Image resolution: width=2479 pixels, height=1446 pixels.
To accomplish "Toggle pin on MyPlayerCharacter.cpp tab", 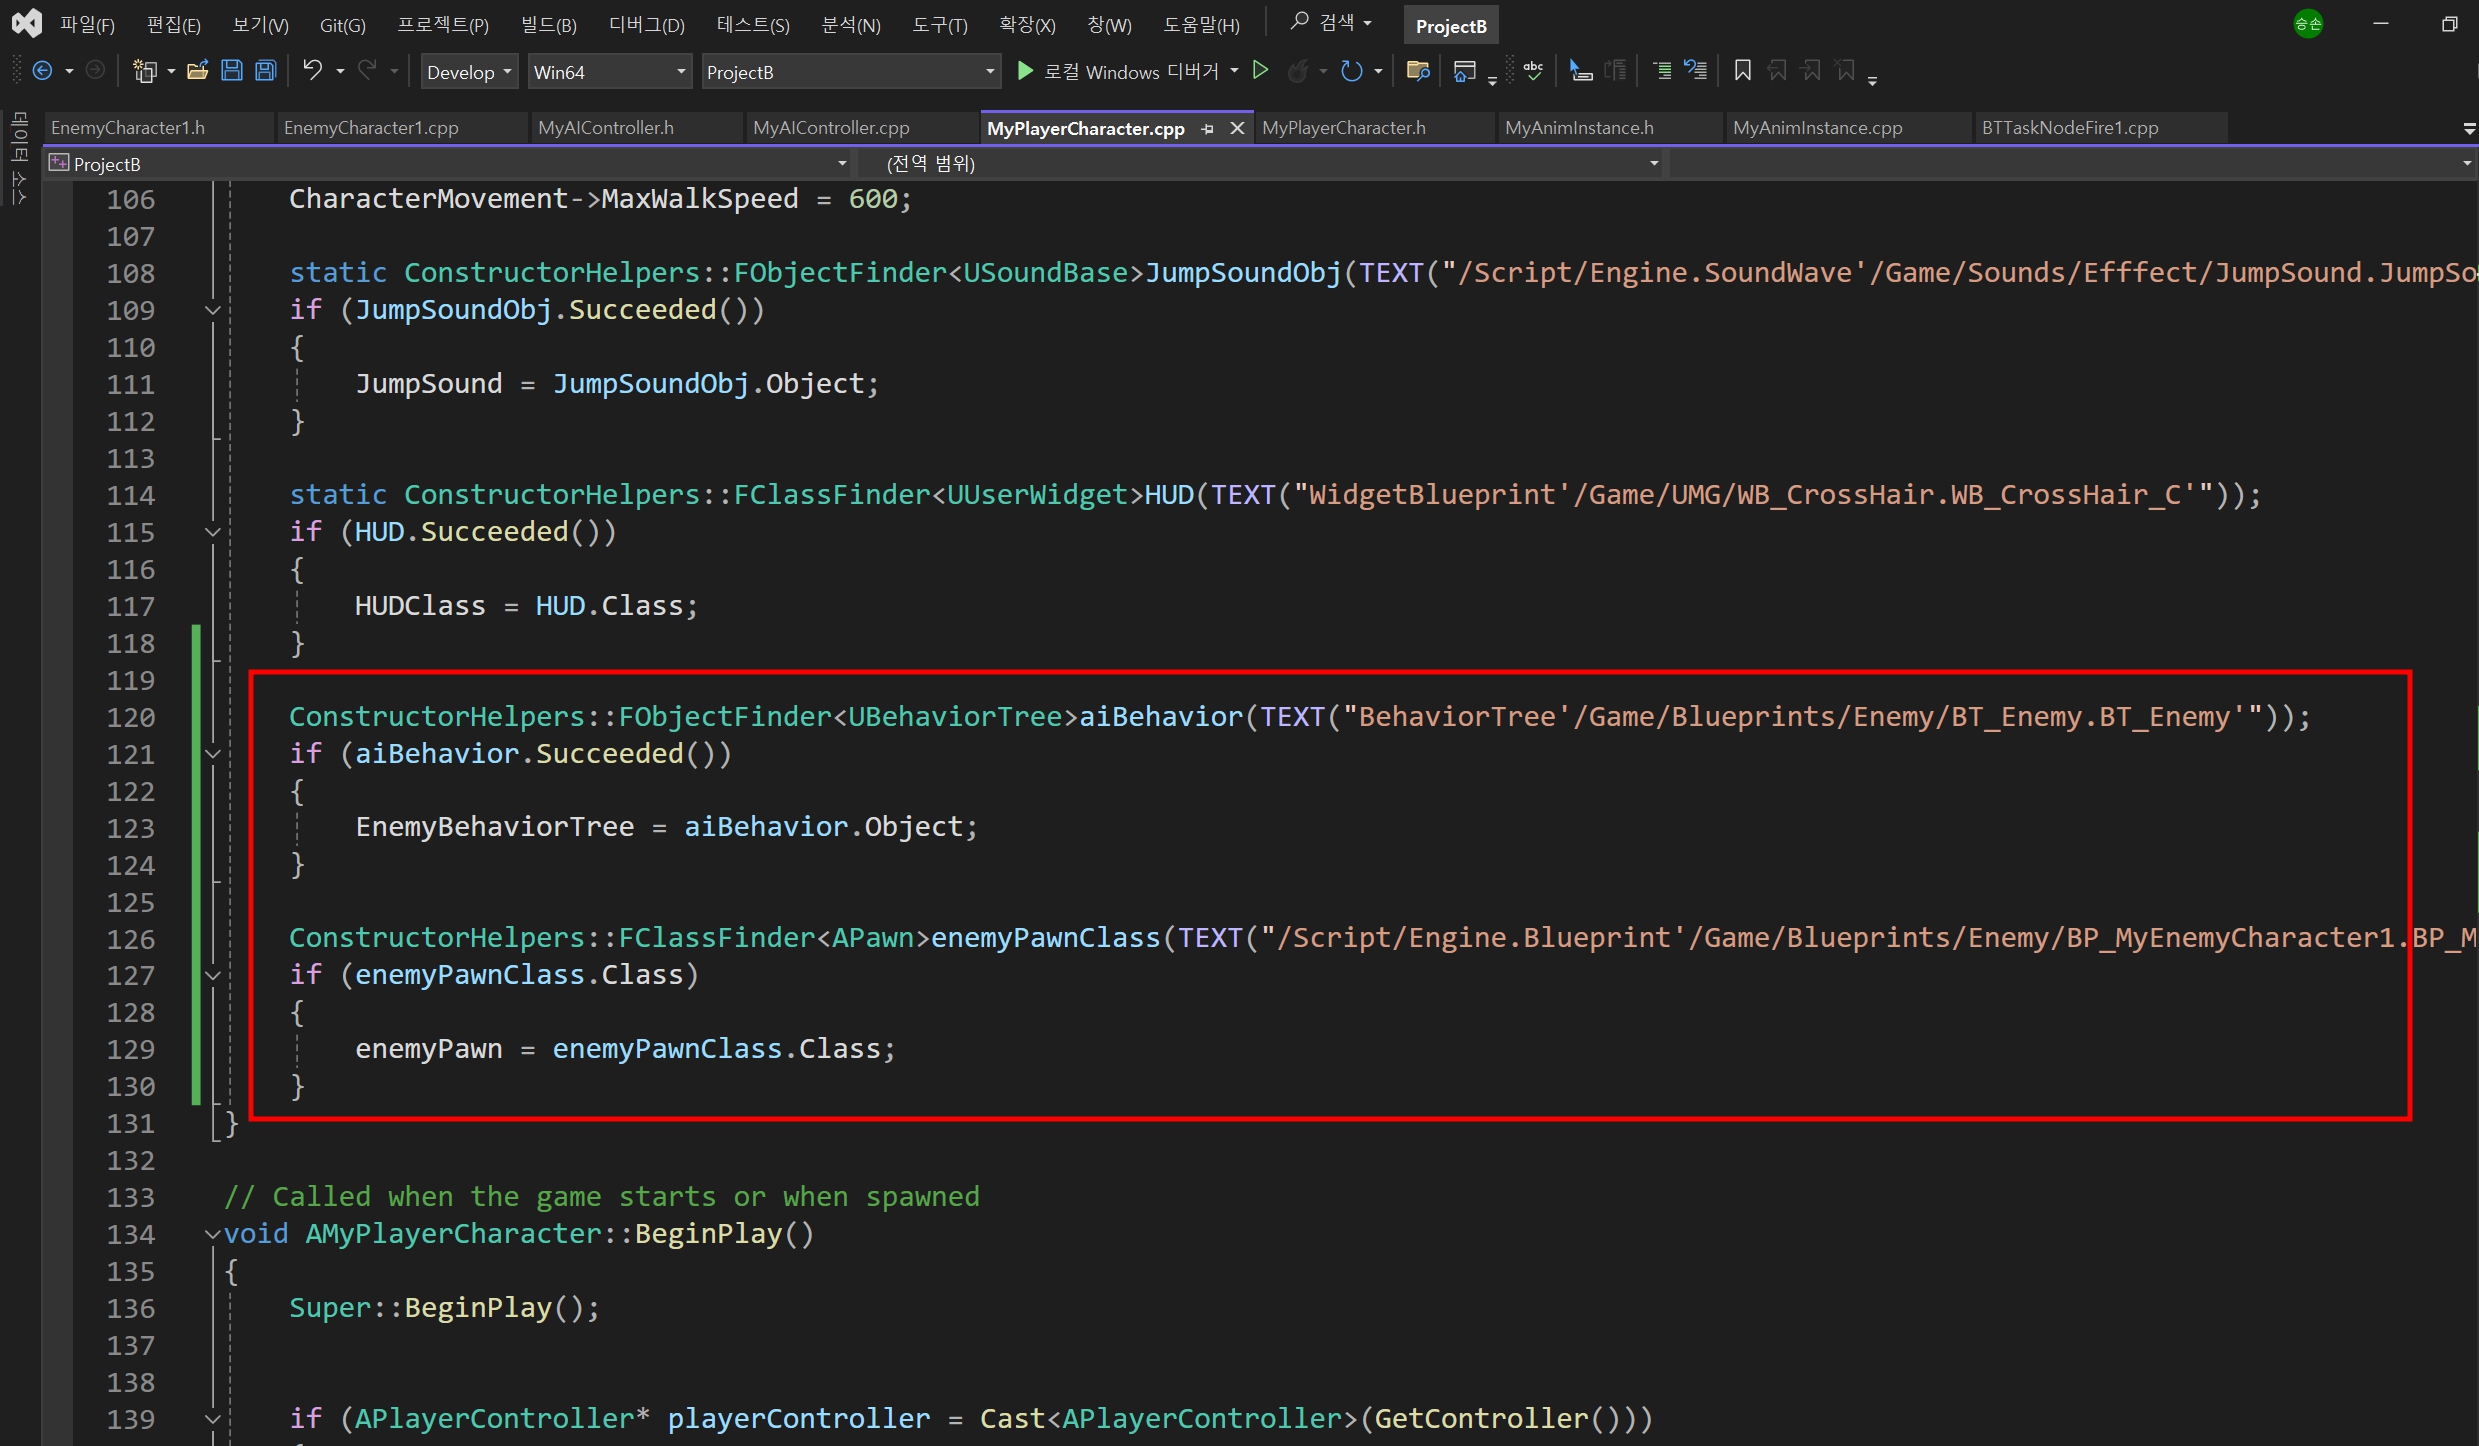I will (x=1208, y=129).
